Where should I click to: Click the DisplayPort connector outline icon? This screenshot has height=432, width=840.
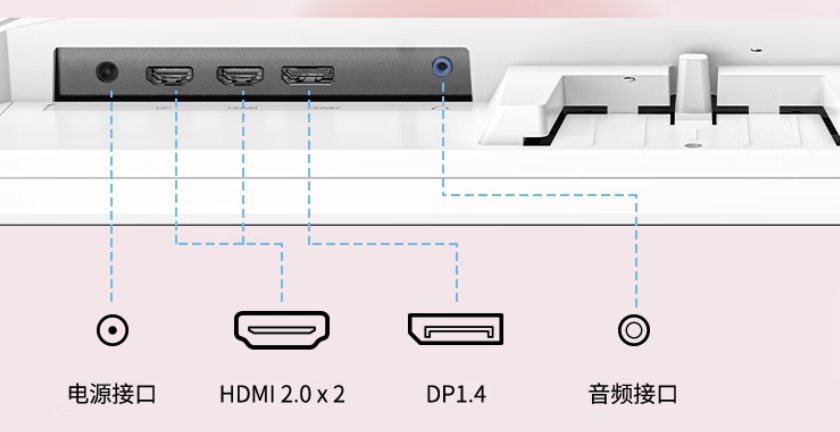pyautogui.click(x=456, y=329)
